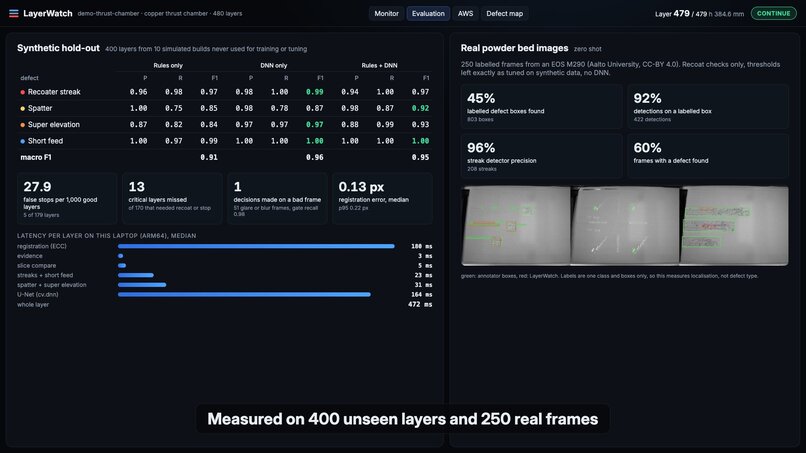Click the macro F1 row label
The image size is (806, 453).
point(35,157)
